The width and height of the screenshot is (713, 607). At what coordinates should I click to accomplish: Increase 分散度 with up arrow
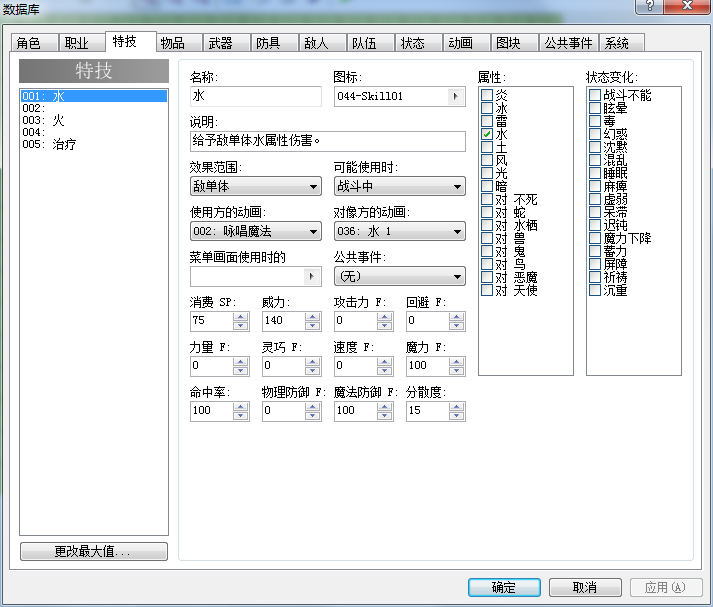pyautogui.click(x=457, y=407)
